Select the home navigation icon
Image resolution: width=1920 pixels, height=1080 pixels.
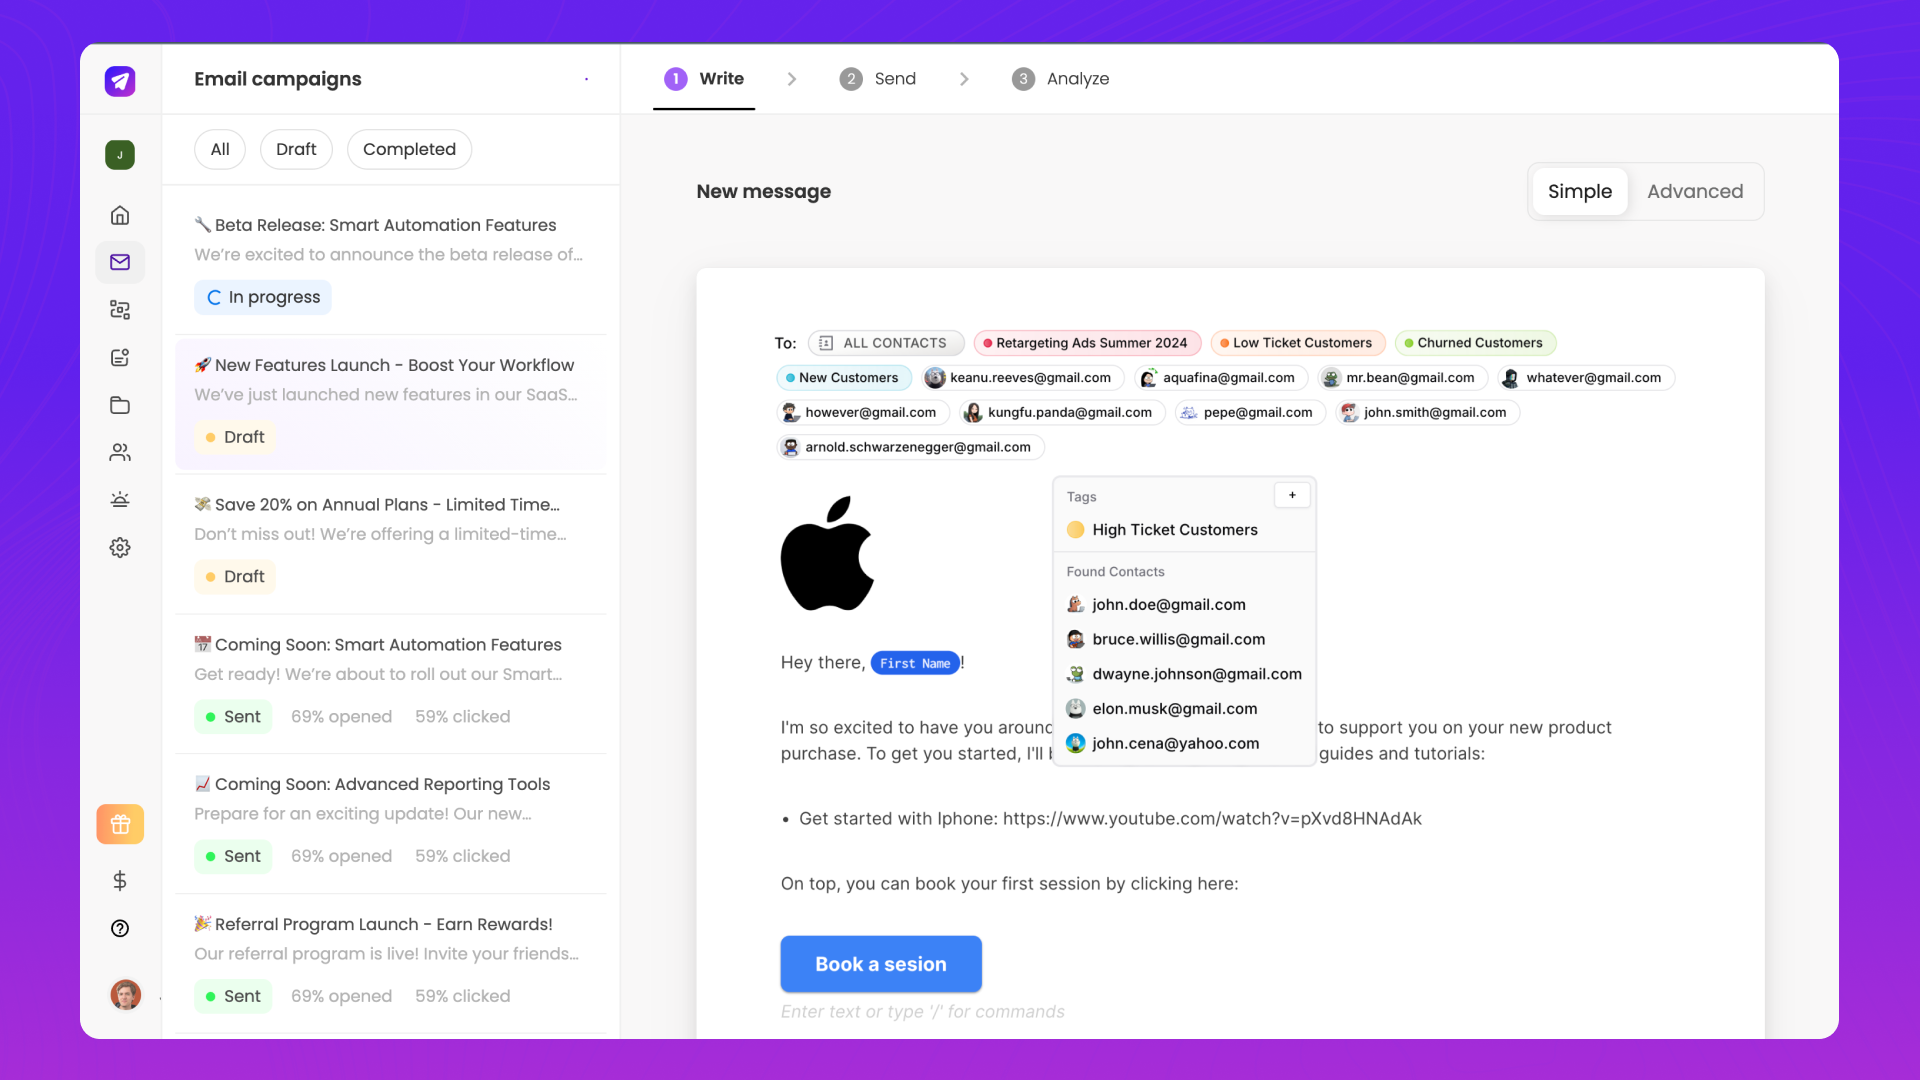[120, 215]
